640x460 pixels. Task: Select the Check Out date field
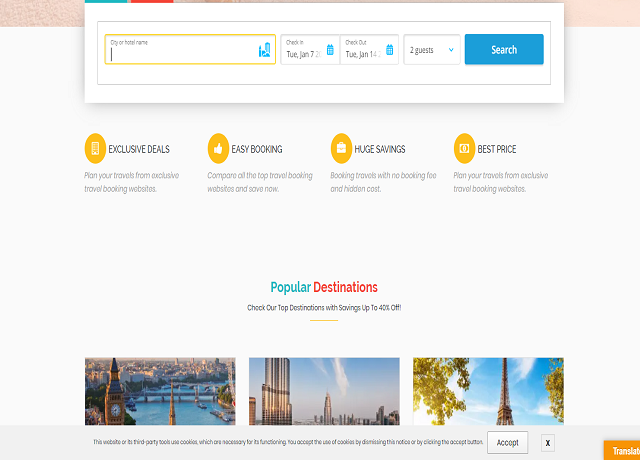363,54
